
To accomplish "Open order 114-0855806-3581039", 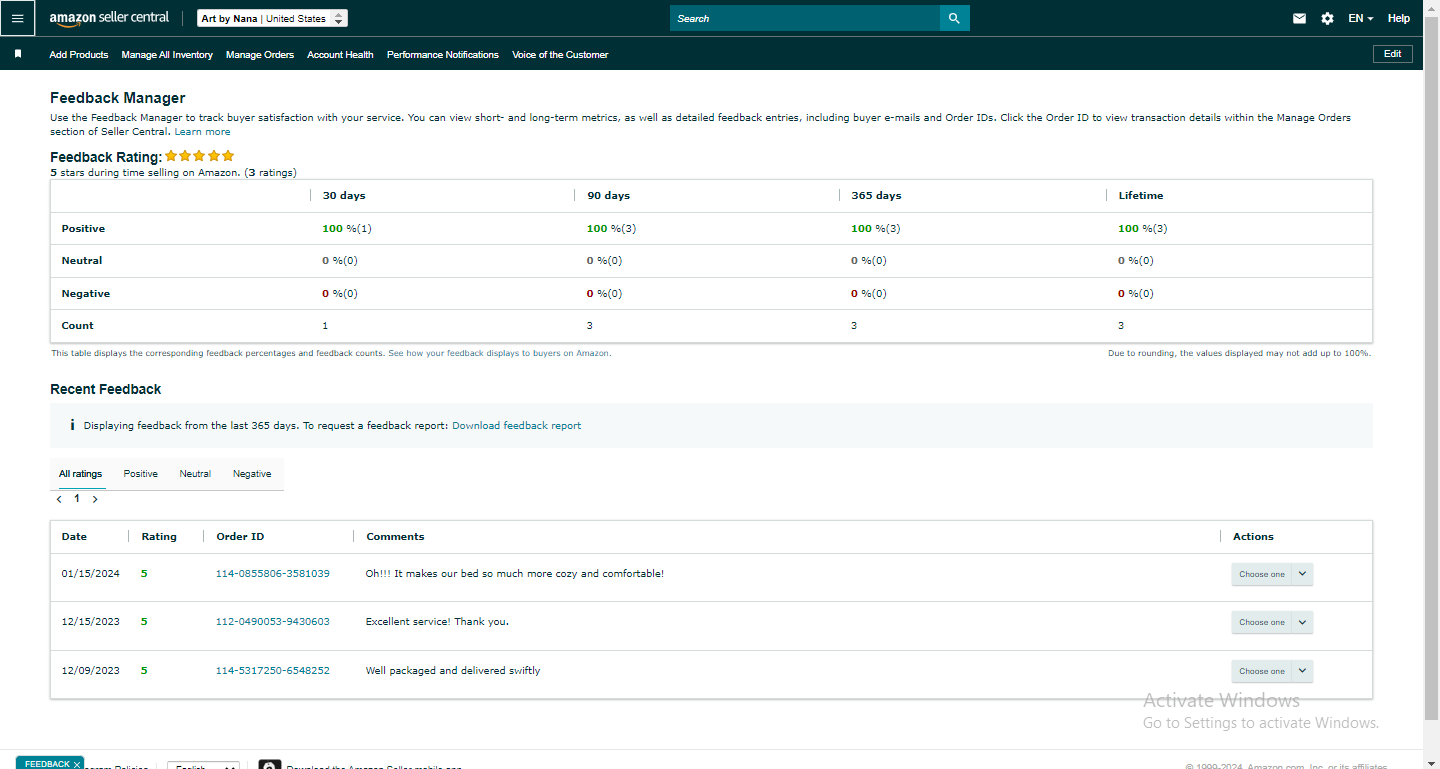I will (272, 574).
